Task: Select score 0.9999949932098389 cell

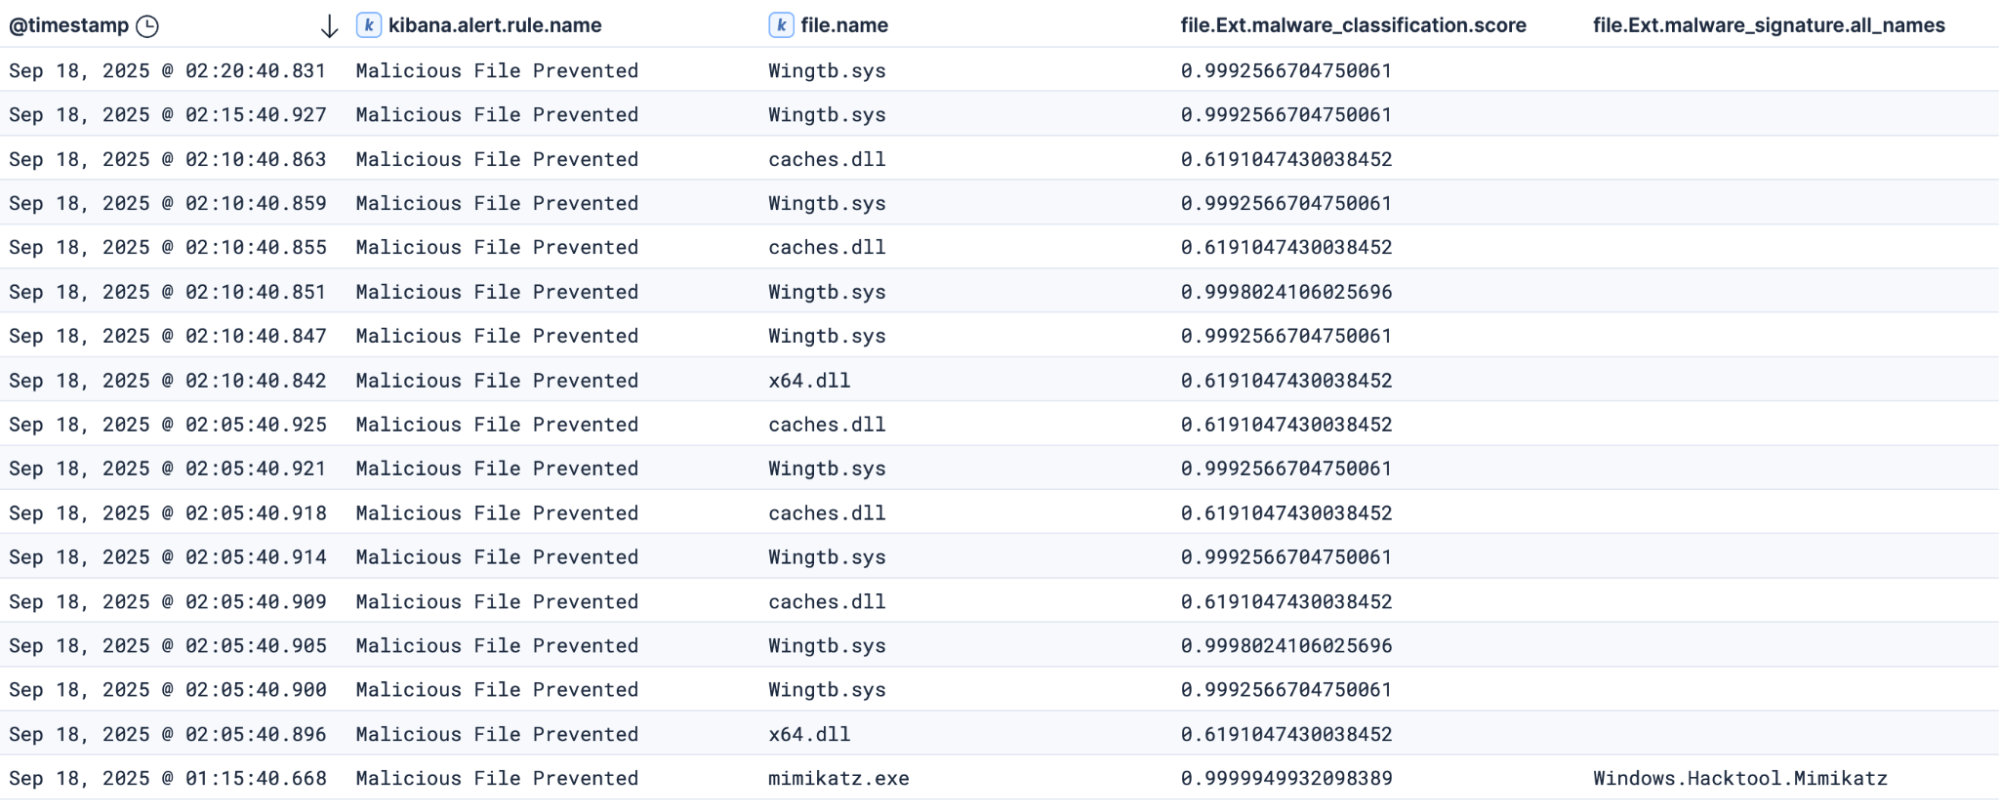Action: coord(1285,778)
